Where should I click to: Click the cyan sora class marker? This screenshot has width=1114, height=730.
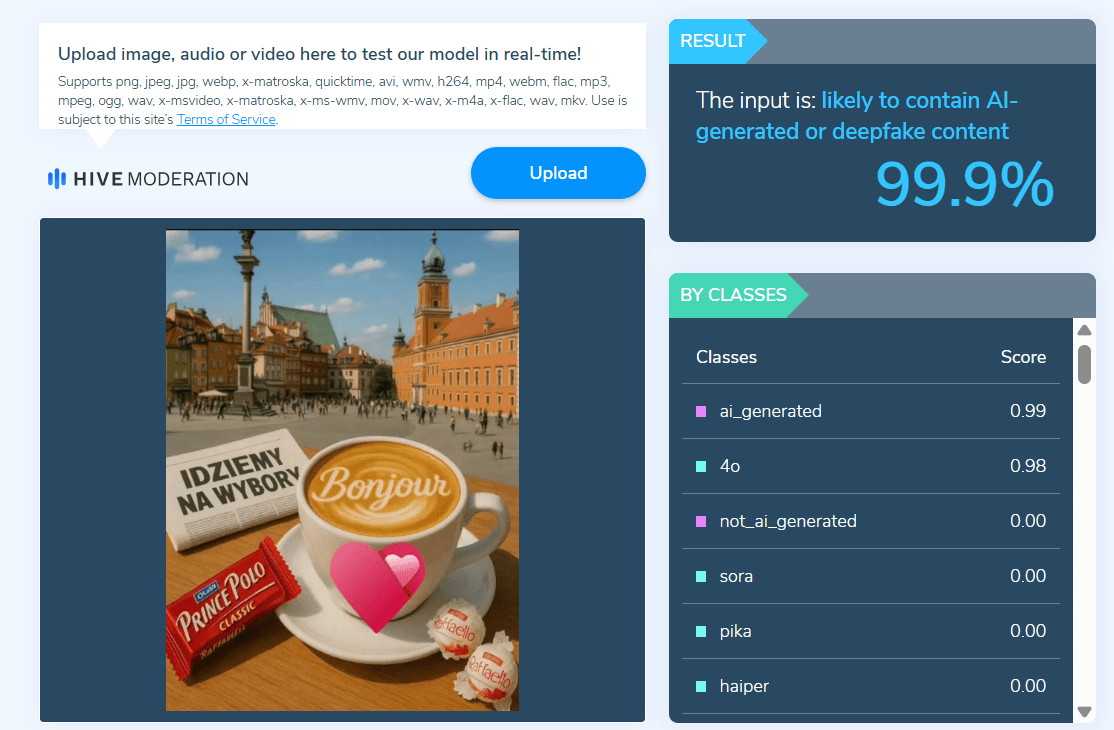click(x=701, y=577)
